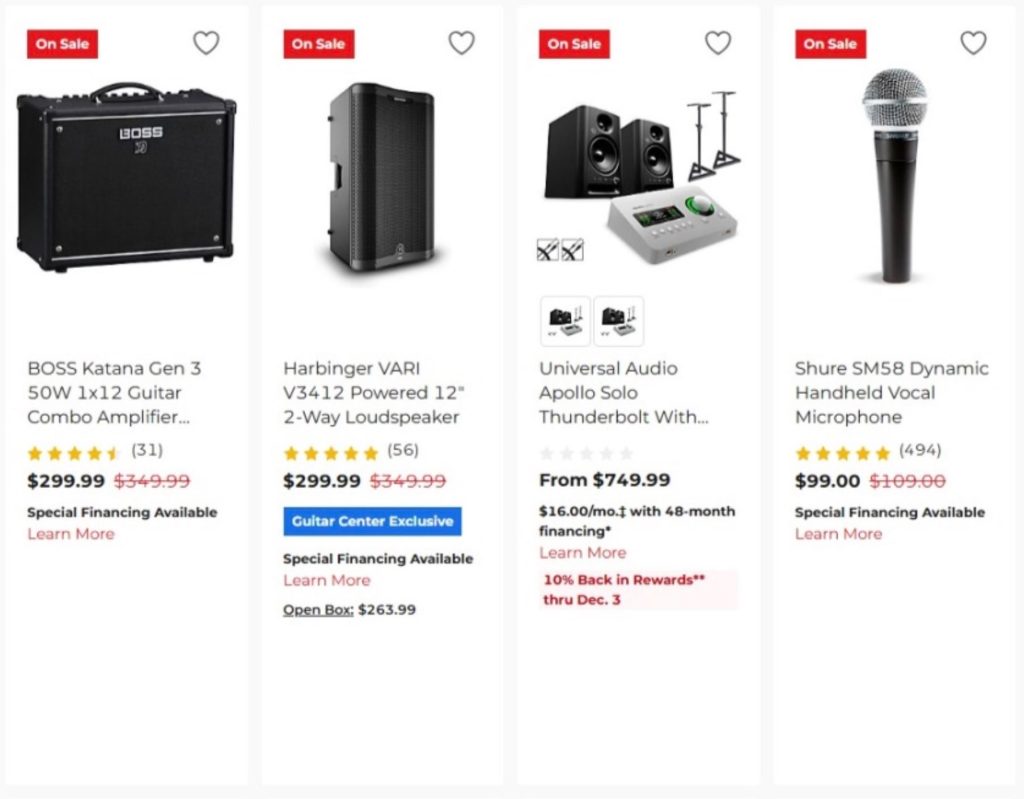Screen dimensions: 1024x799
Task: Click the Guitar Center Exclusive badge
Action: tap(372, 521)
